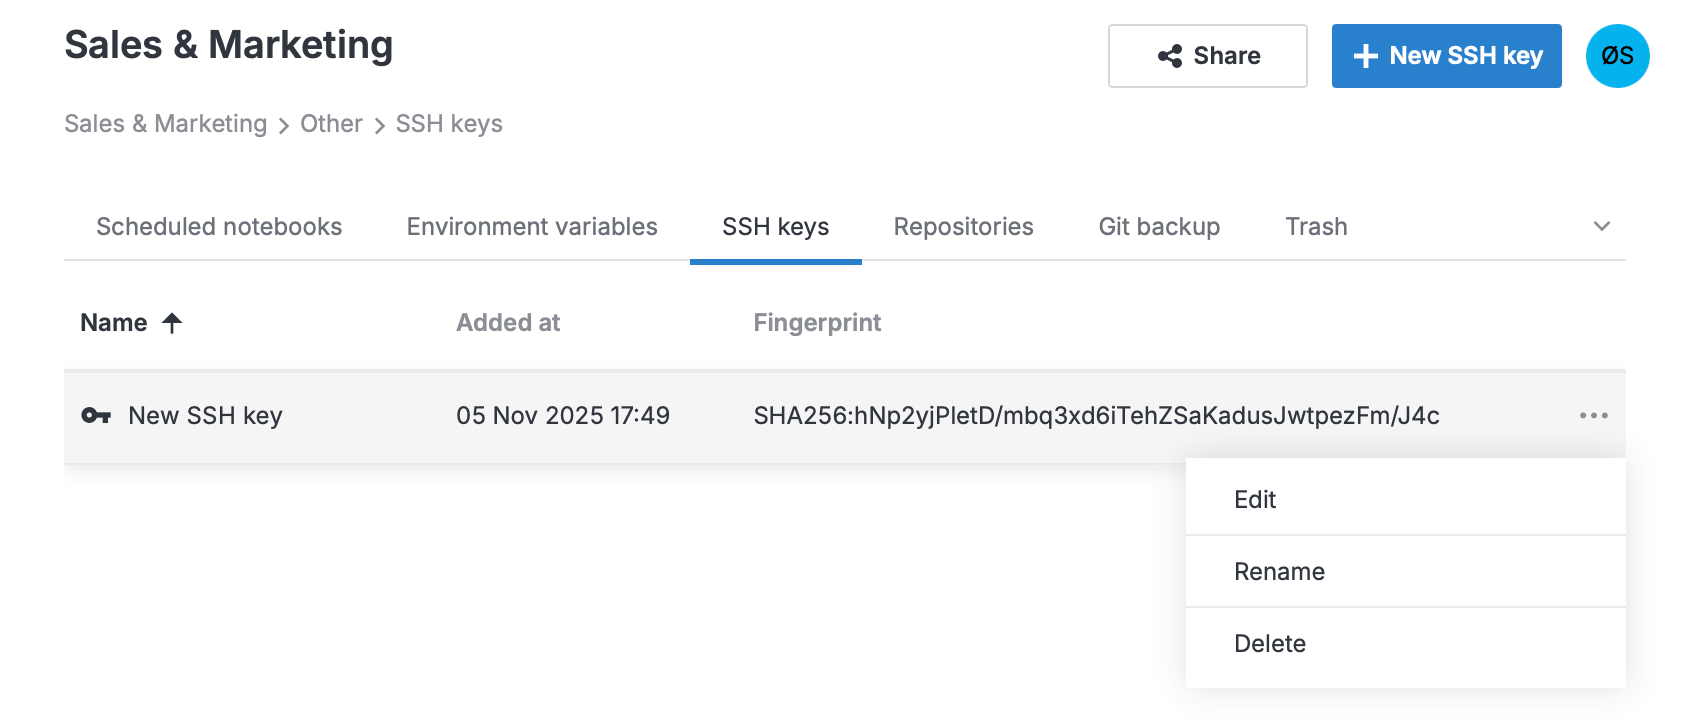Click the plus icon on the New SSH key button
Viewport: 1690px width, 720px height.
point(1366,56)
